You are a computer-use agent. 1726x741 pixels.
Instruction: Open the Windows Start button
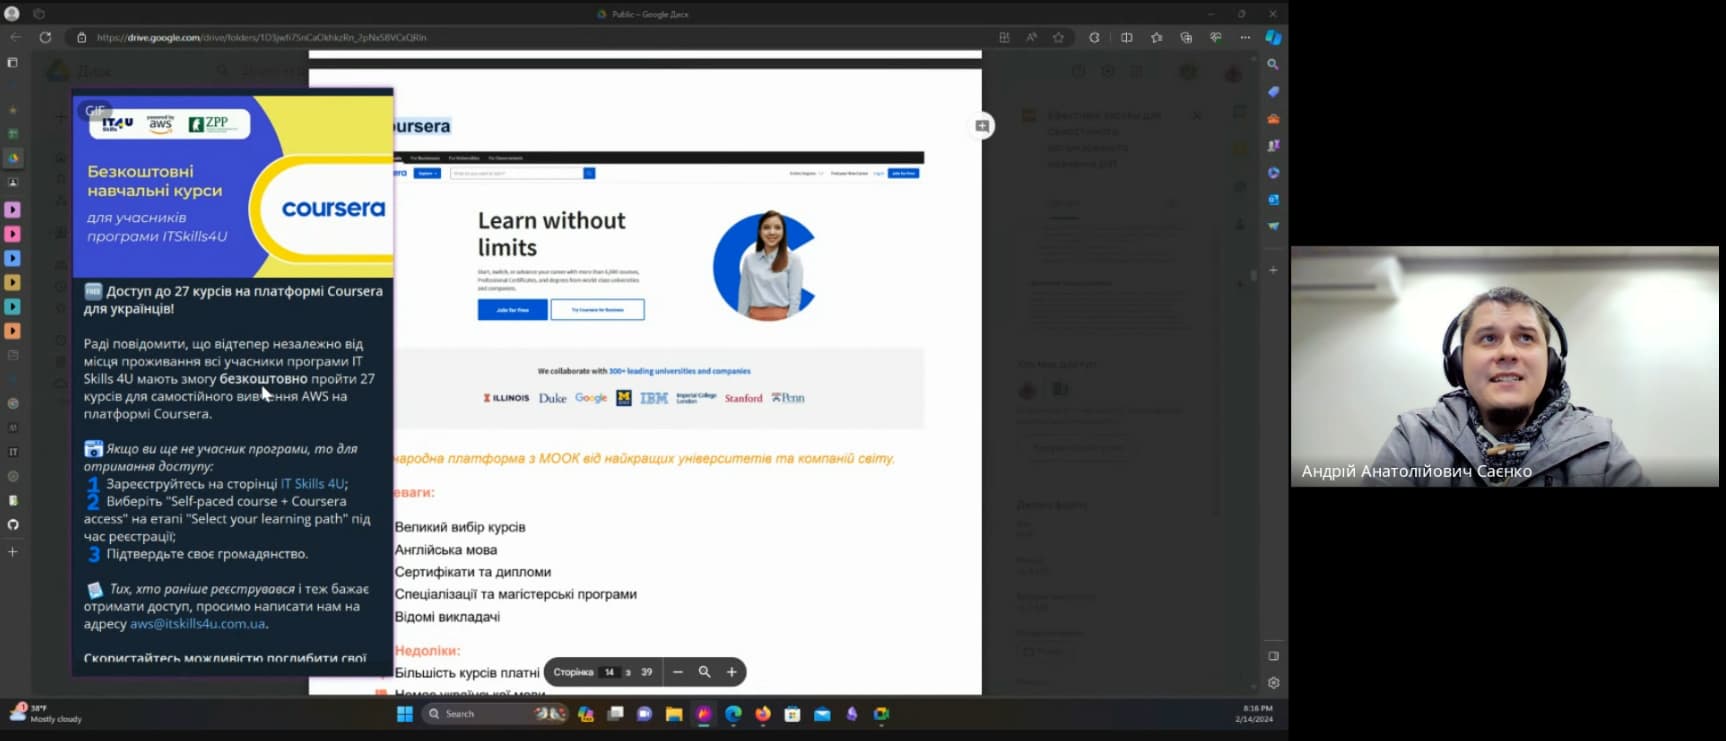point(405,714)
